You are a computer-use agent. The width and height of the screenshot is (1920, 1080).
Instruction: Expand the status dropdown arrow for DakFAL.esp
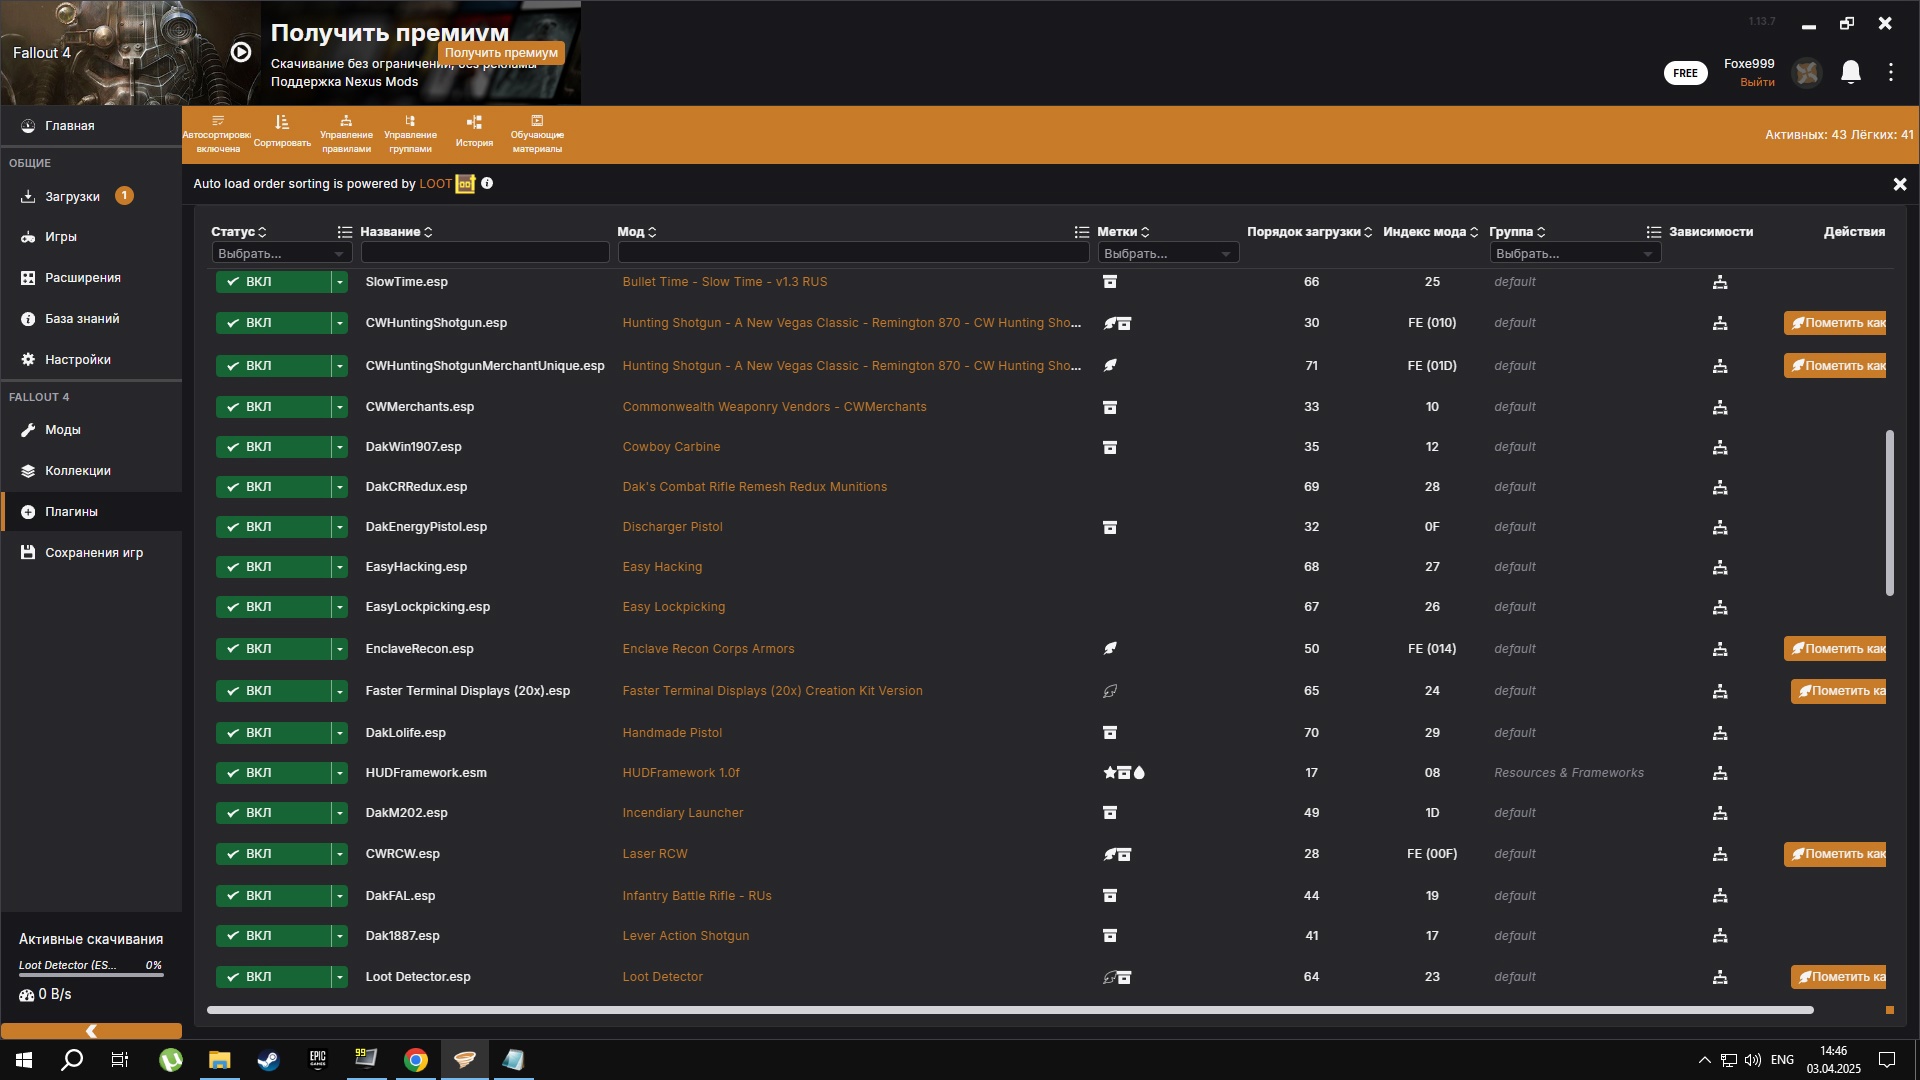click(340, 896)
